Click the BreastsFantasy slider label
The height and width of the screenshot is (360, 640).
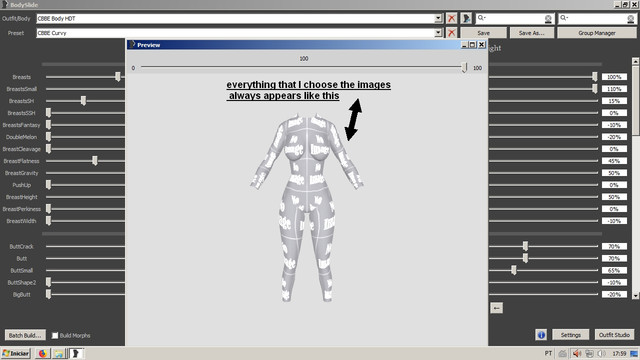click(x=22, y=125)
